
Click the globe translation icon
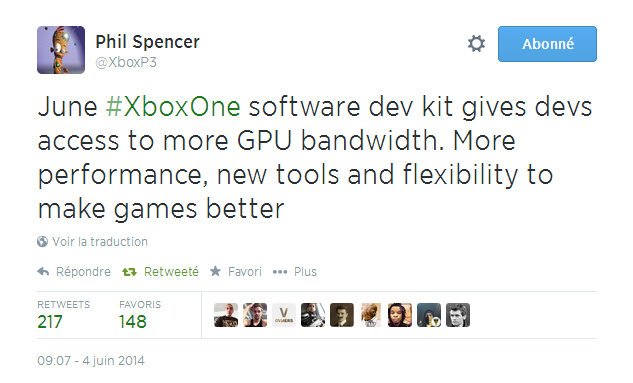coord(42,242)
